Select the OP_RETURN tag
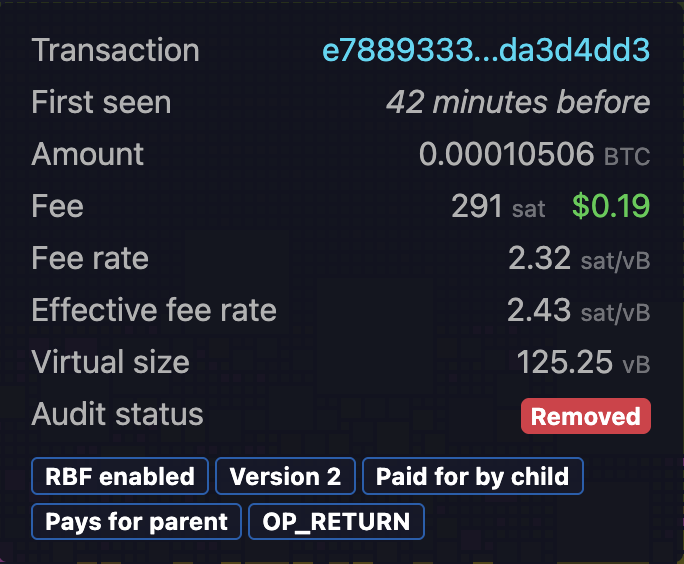The image size is (684, 564). tap(336, 522)
